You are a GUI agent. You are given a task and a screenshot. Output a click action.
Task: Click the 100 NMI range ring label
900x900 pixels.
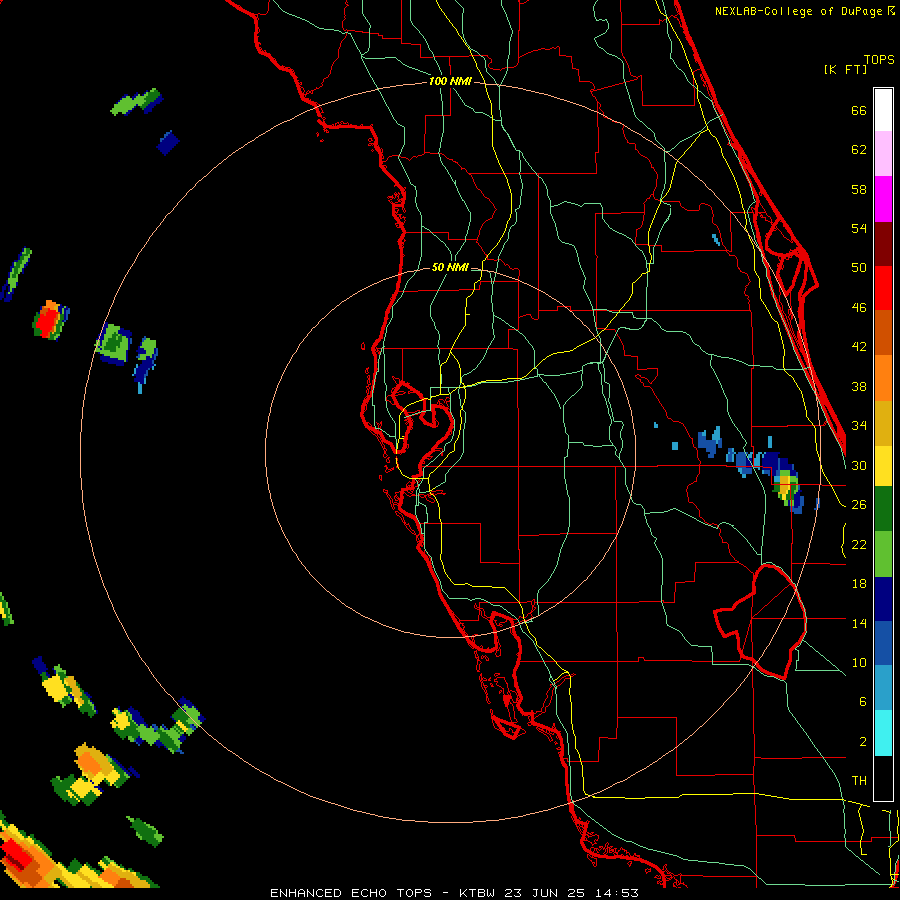(x=450, y=81)
